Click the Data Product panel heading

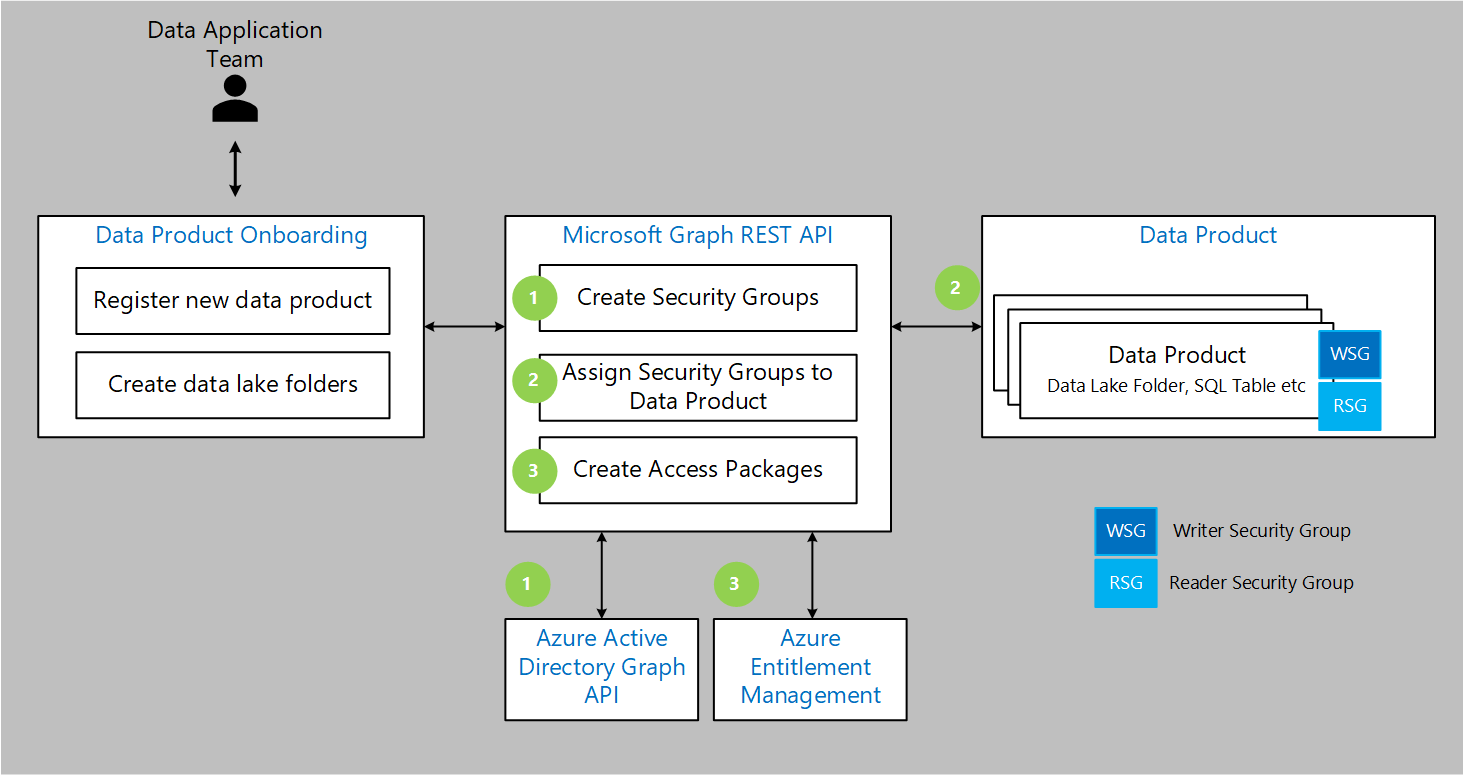1208,236
